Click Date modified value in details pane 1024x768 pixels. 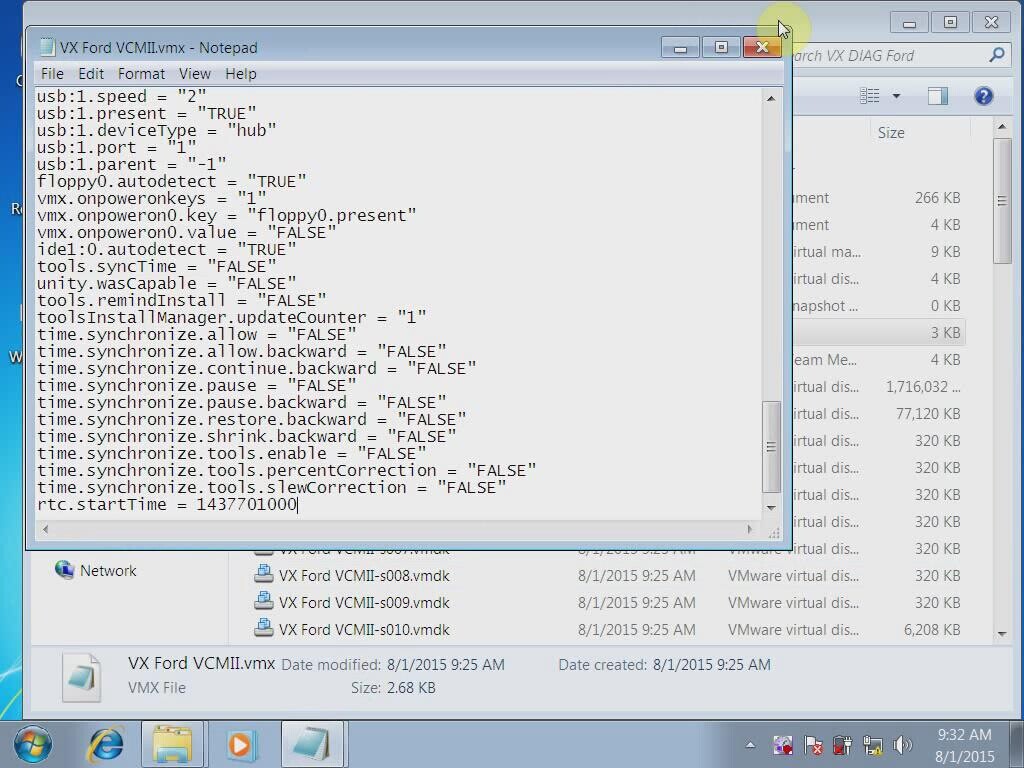click(445, 665)
